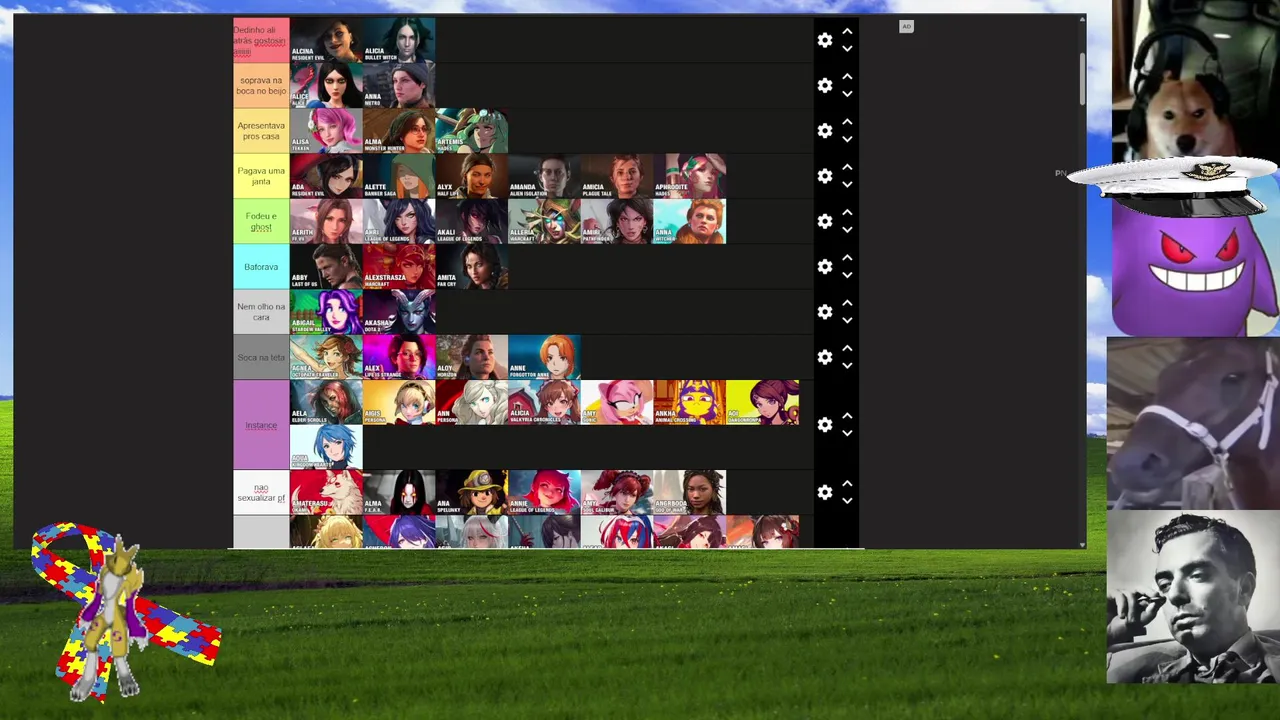Move 'Instance' tier up
The width and height of the screenshot is (1280, 720).
click(x=847, y=416)
